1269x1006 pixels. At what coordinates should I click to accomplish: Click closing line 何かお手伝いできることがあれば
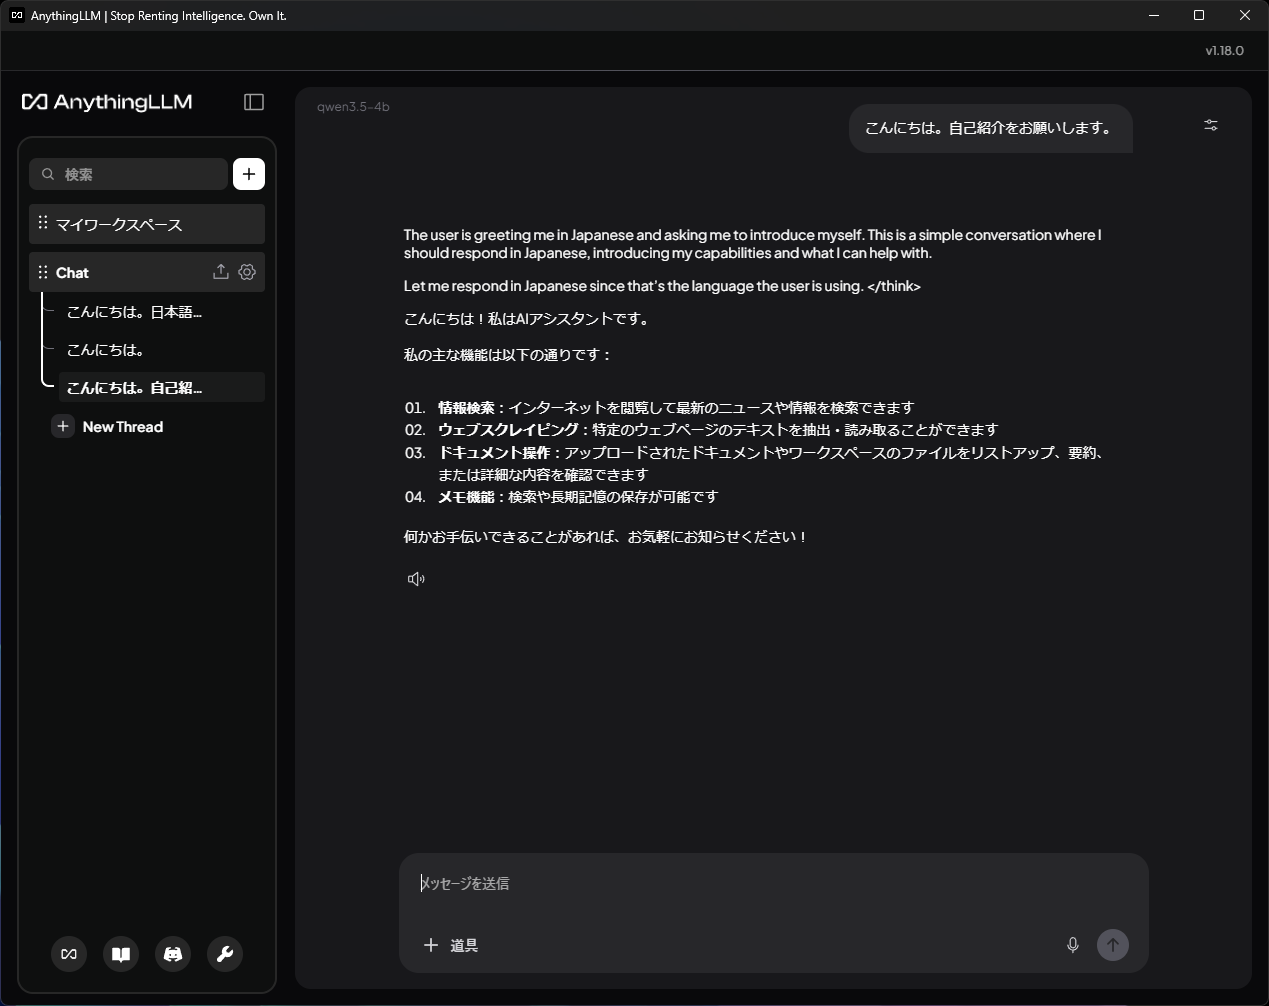(606, 537)
